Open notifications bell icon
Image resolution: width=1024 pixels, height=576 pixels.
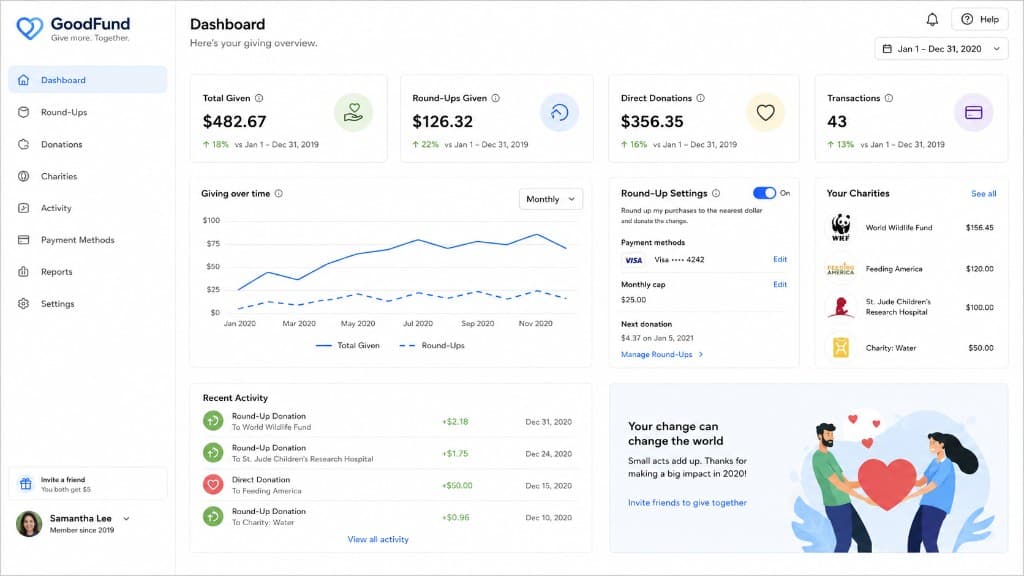[932, 20]
